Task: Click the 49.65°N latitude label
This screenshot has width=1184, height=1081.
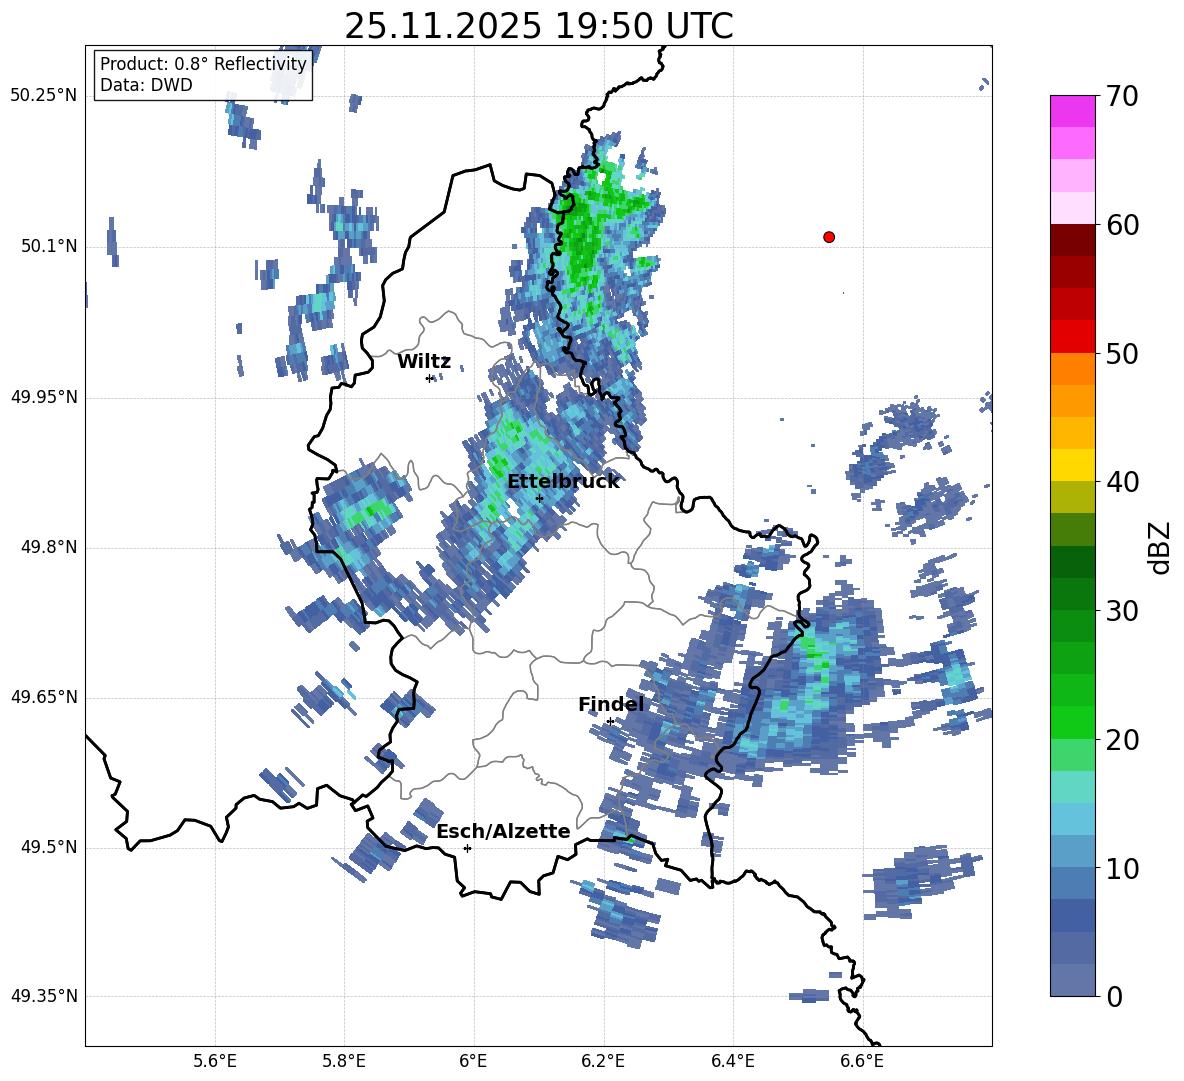Action: (x=44, y=697)
